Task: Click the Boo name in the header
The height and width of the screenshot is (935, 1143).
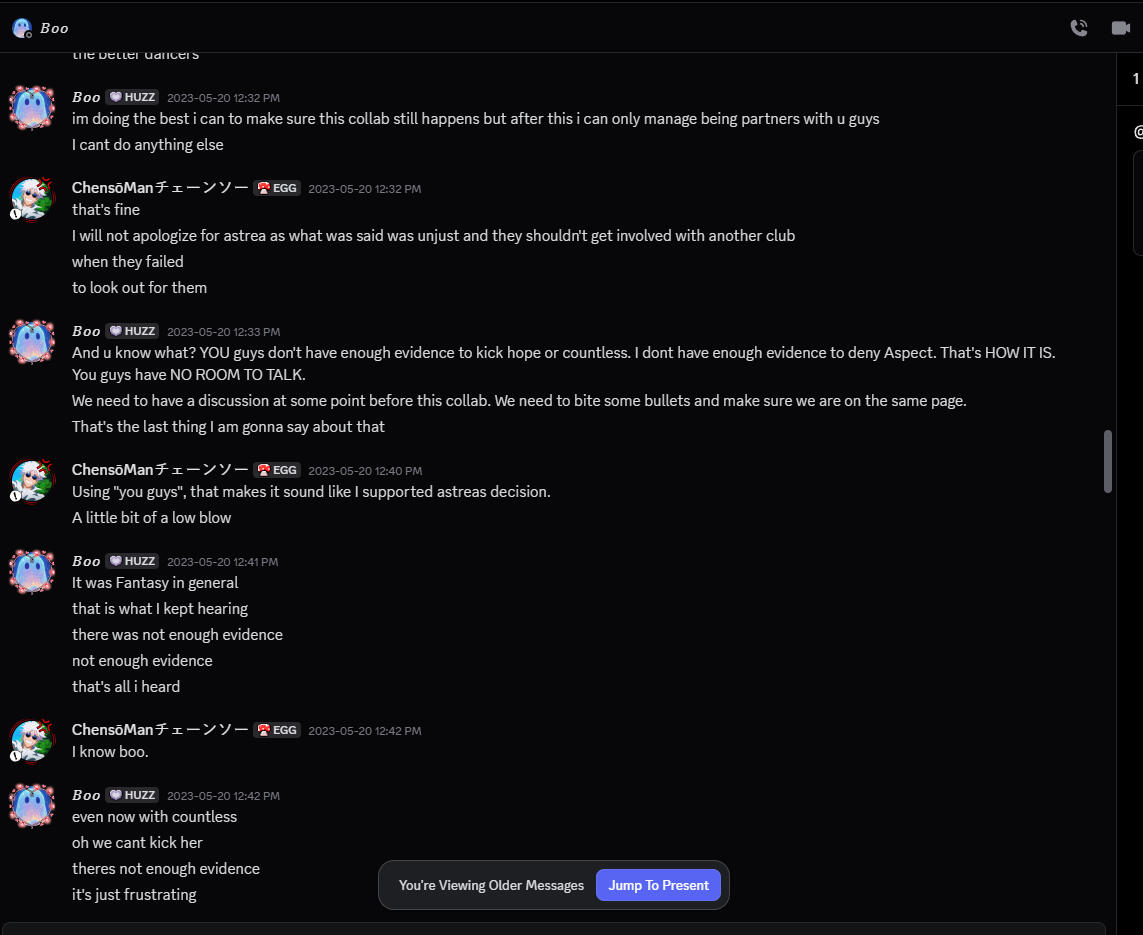Action: click(55, 28)
